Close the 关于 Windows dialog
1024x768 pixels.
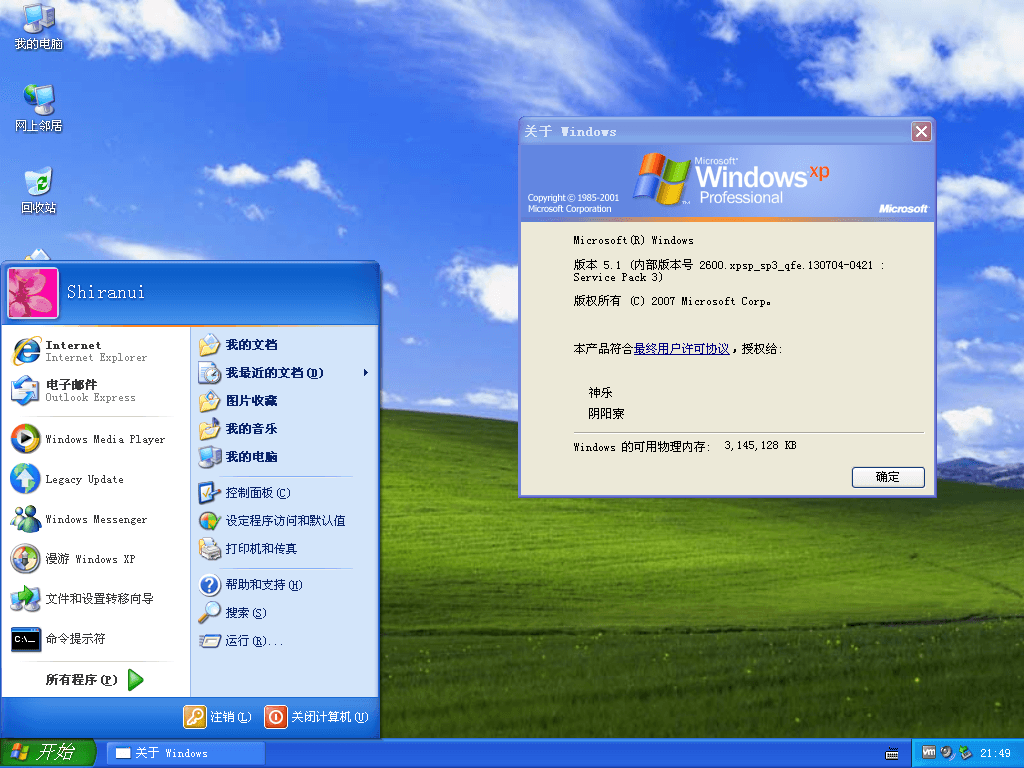coord(921,132)
